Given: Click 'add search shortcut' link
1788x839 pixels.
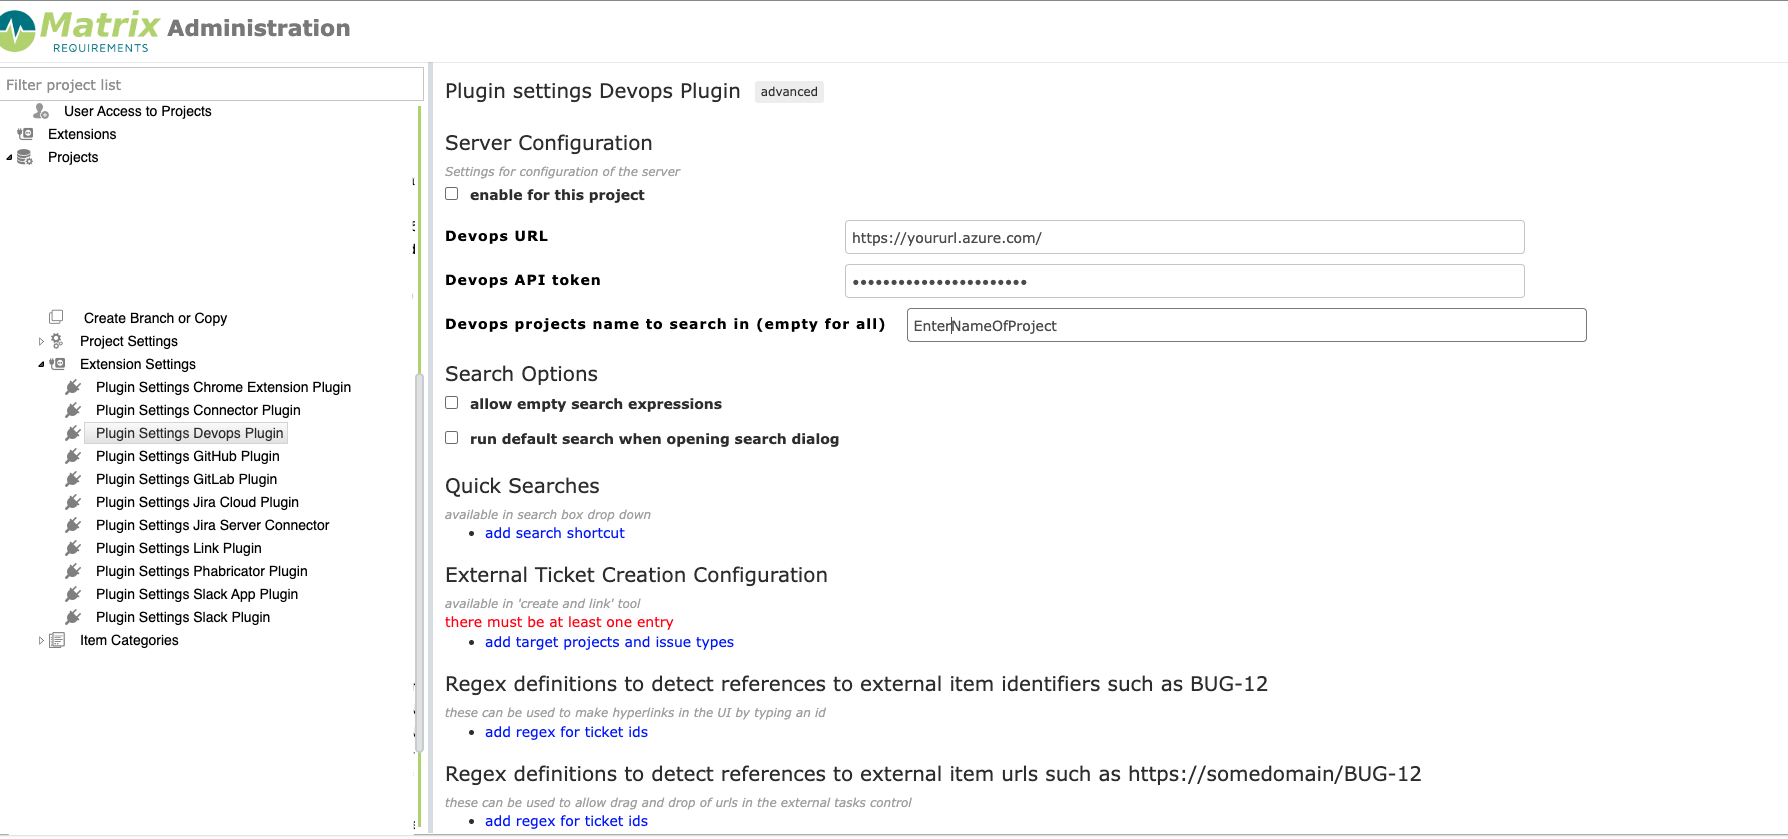Looking at the screenshot, I should 555,533.
